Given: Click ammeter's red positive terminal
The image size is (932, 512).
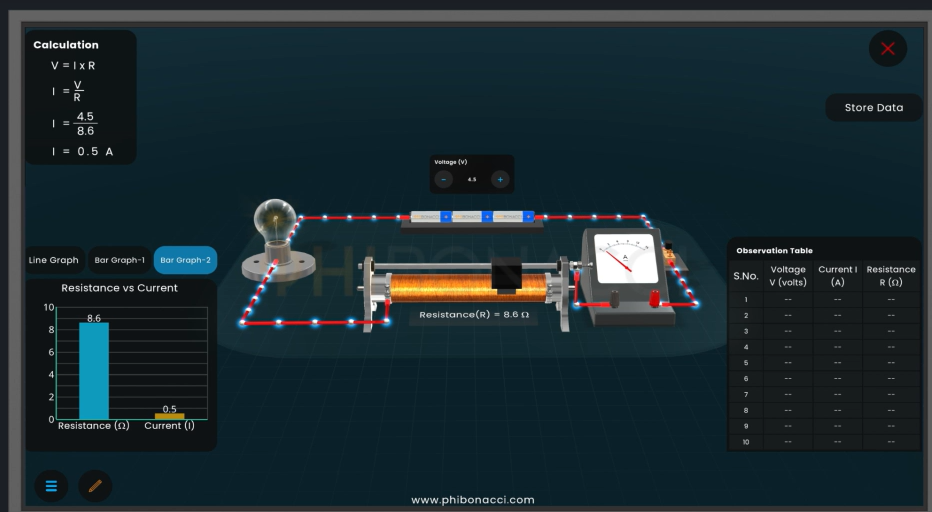Looking at the screenshot, I should click(x=653, y=297).
